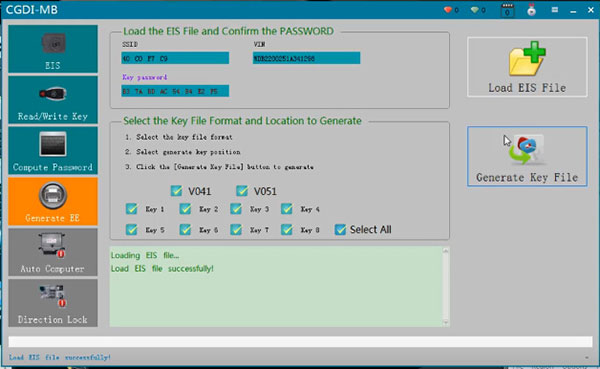
Task: Open the Direction Lock module
Action: tap(53, 303)
